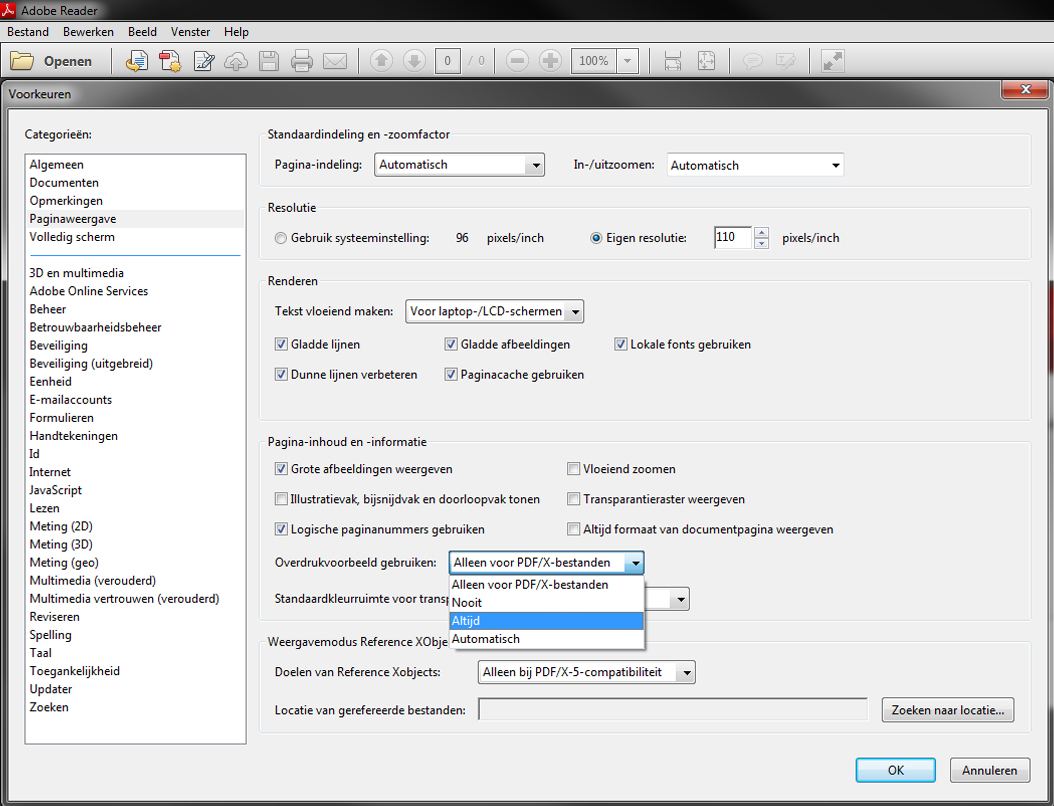Toggle Dunne lijnen verbeteren checkbox
This screenshot has height=806, width=1054.
tap(281, 374)
